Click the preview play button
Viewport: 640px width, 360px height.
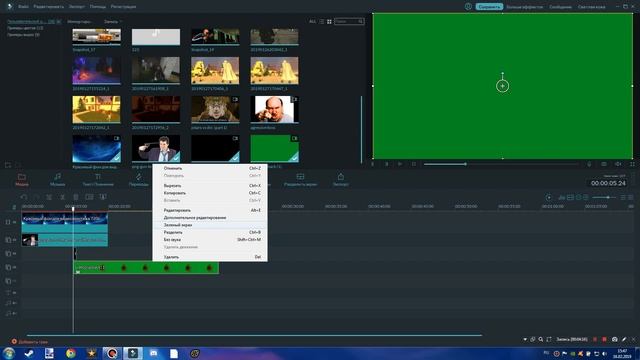(x=400, y=164)
